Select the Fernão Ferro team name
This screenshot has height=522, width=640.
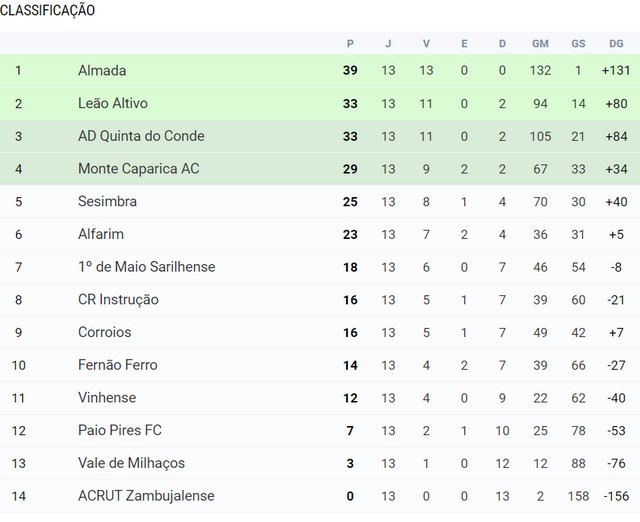point(118,365)
